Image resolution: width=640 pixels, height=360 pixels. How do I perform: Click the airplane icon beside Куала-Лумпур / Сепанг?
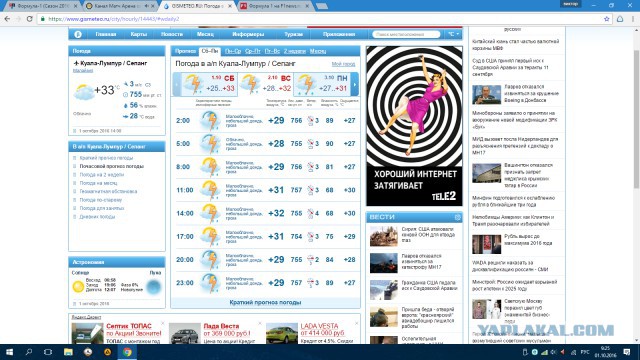(x=76, y=63)
